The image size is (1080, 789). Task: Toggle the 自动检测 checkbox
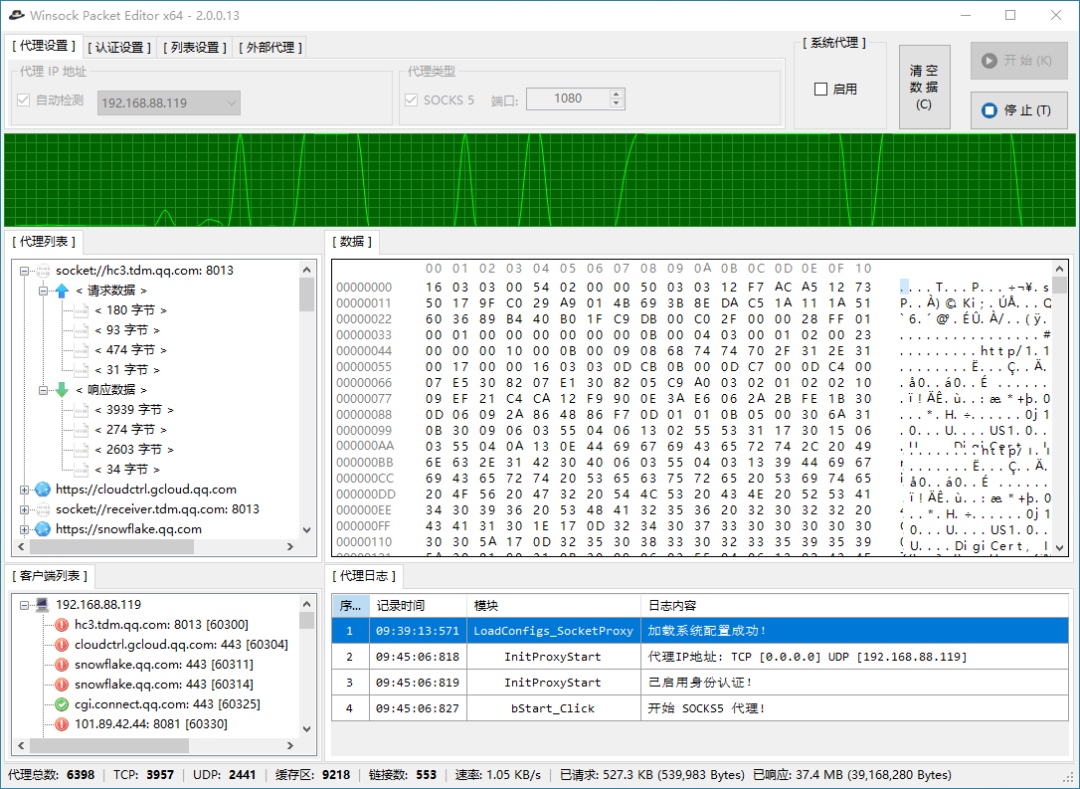22,100
